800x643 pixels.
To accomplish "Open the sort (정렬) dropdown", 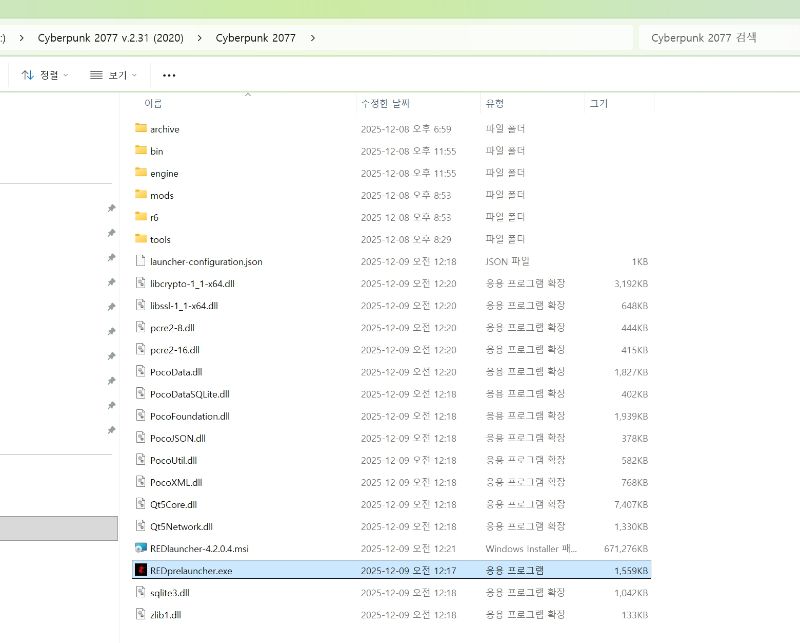I will tap(45, 75).
